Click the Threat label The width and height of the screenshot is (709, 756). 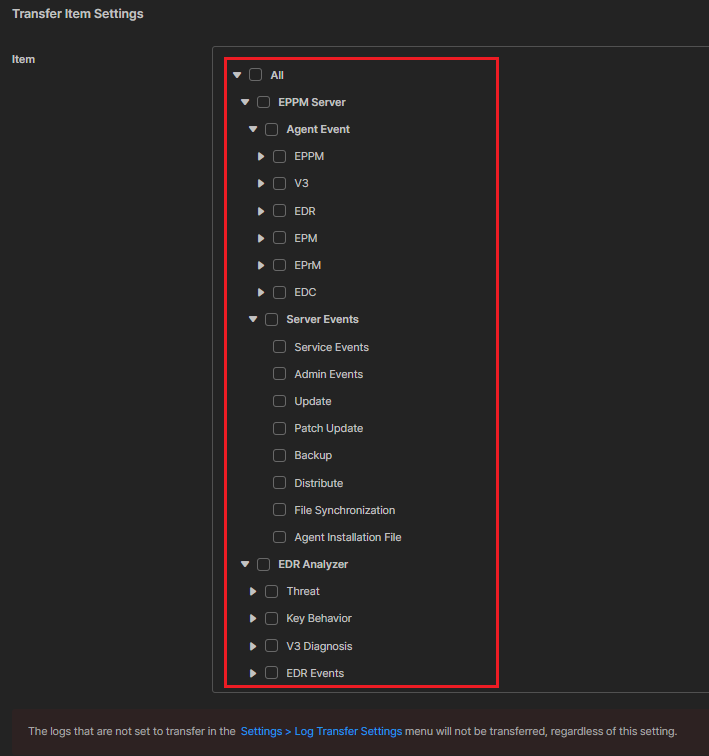303,591
